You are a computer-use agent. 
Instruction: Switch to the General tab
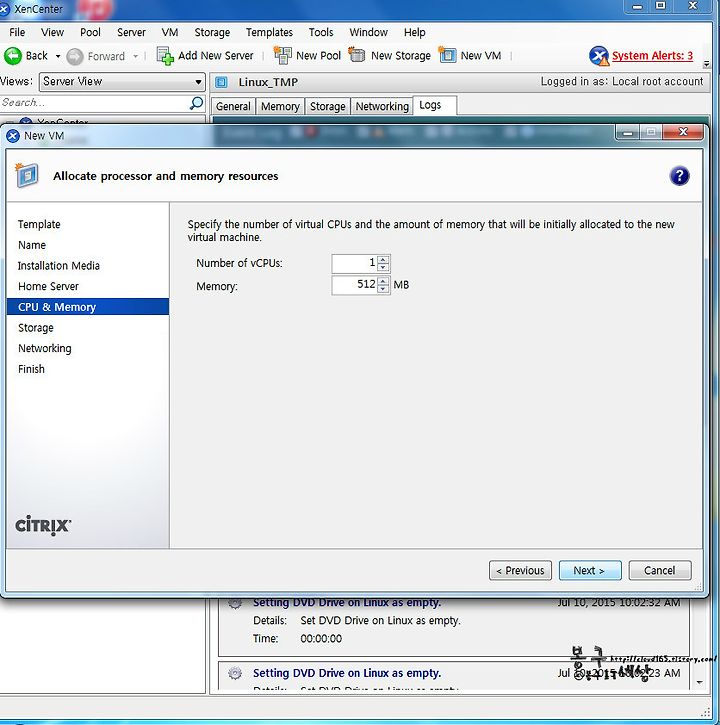tap(233, 106)
